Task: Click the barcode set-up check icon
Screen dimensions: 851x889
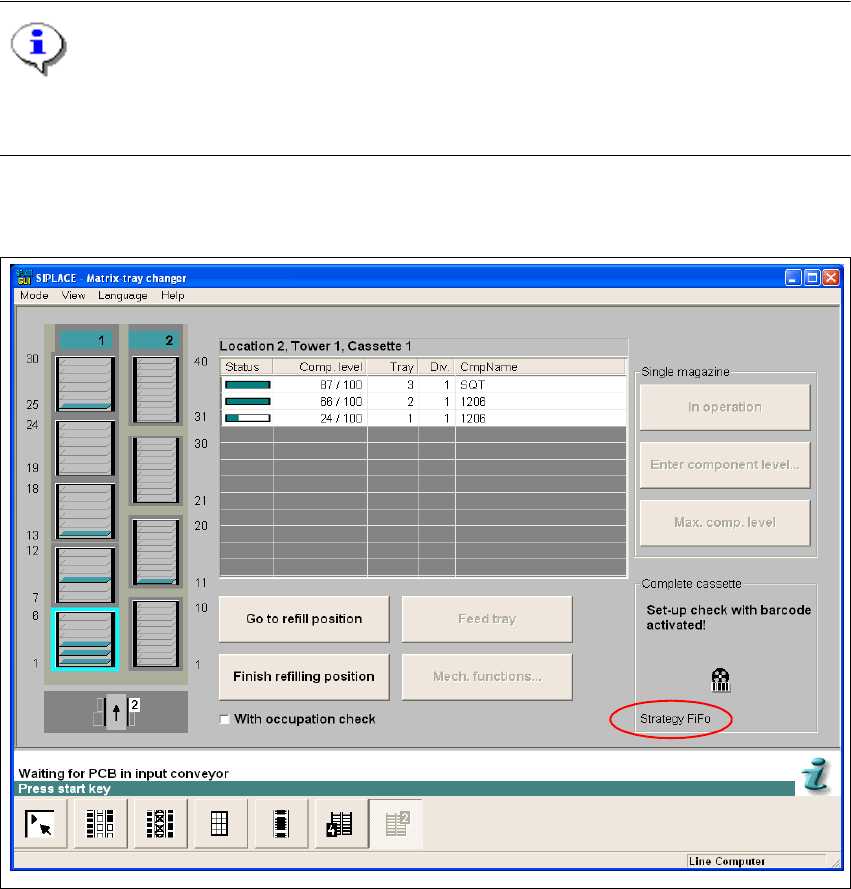Action: (719, 681)
